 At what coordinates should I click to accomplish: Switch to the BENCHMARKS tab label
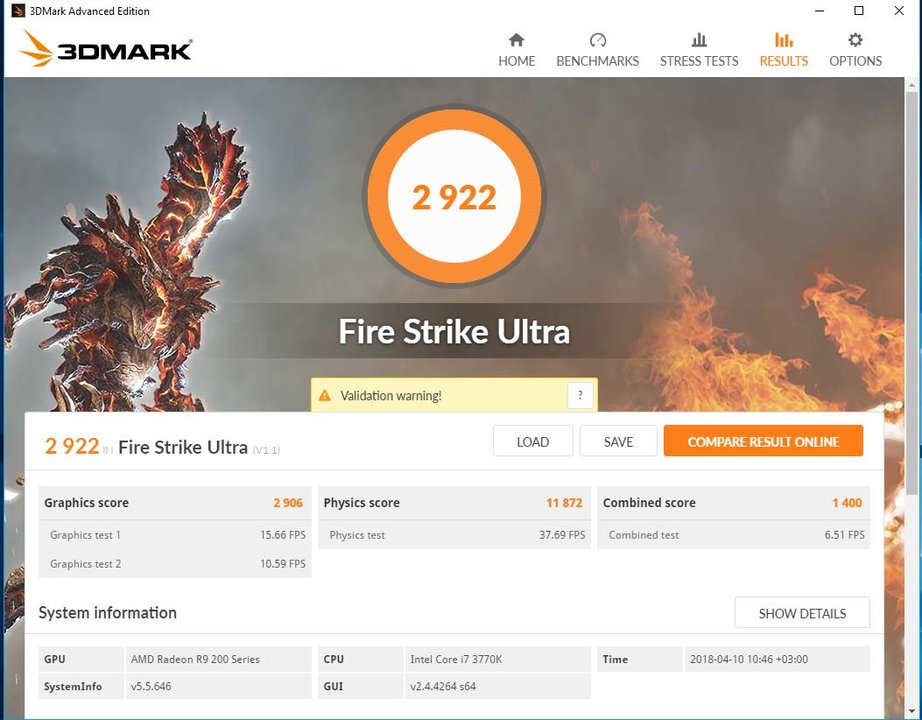597,61
